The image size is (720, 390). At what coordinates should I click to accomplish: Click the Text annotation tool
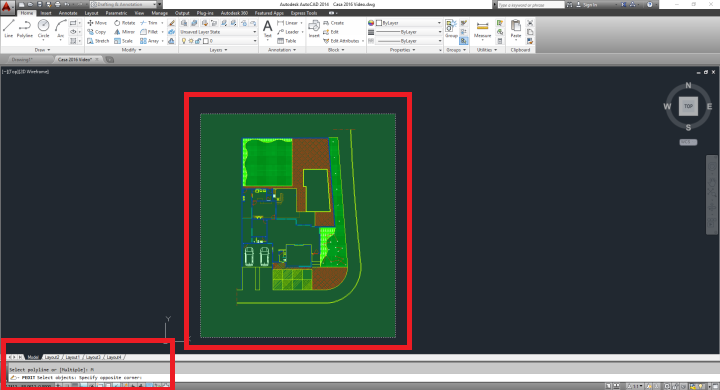267,29
